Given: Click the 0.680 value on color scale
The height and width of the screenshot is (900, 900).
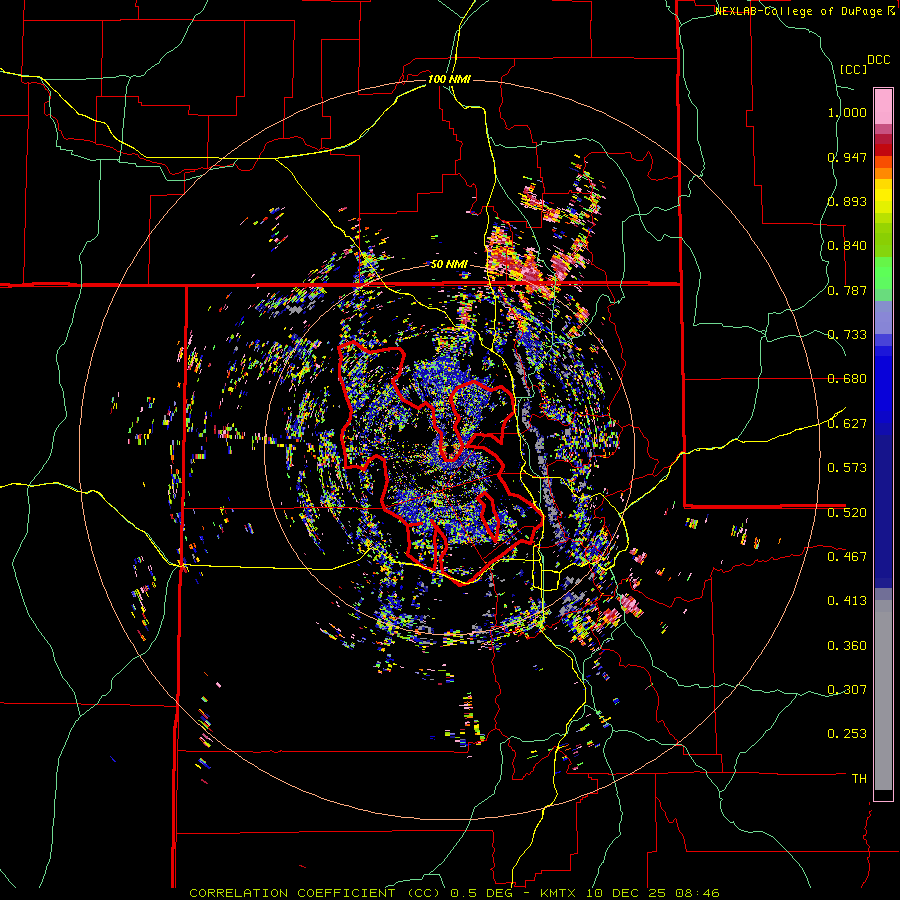Looking at the screenshot, I should (x=847, y=379).
